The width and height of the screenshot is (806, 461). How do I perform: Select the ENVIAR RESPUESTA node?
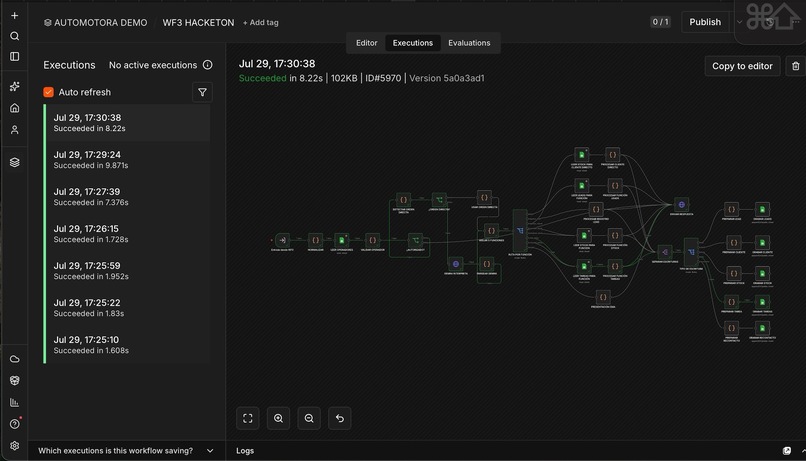pos(681,205)
